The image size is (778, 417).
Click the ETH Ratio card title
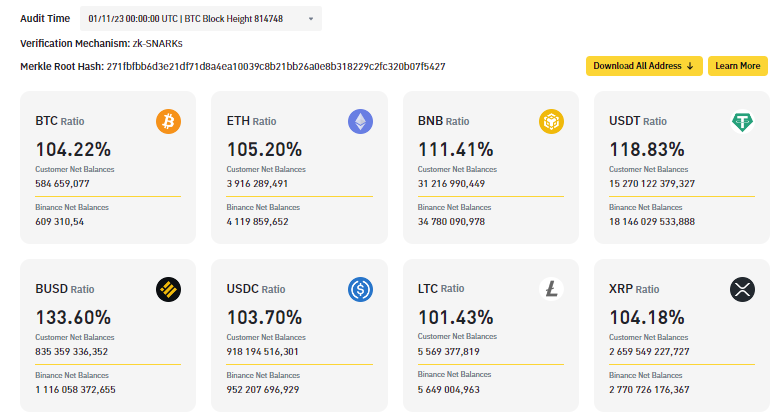(x=252, y=121)
